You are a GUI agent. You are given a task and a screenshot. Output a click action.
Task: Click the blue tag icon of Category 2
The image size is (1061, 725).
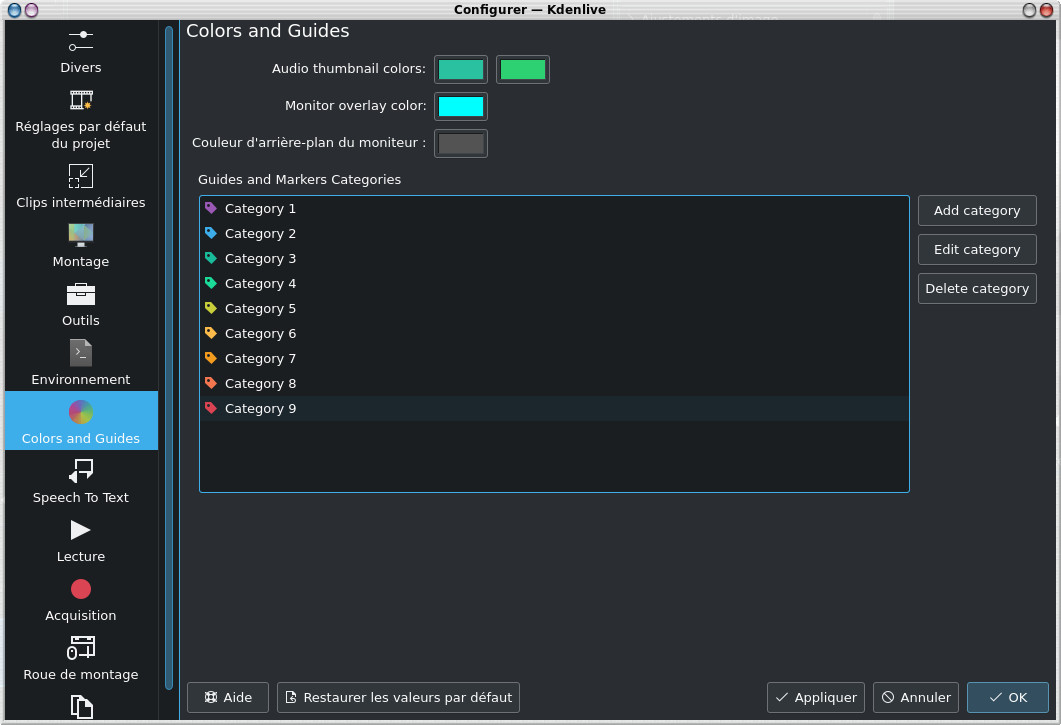211,233
